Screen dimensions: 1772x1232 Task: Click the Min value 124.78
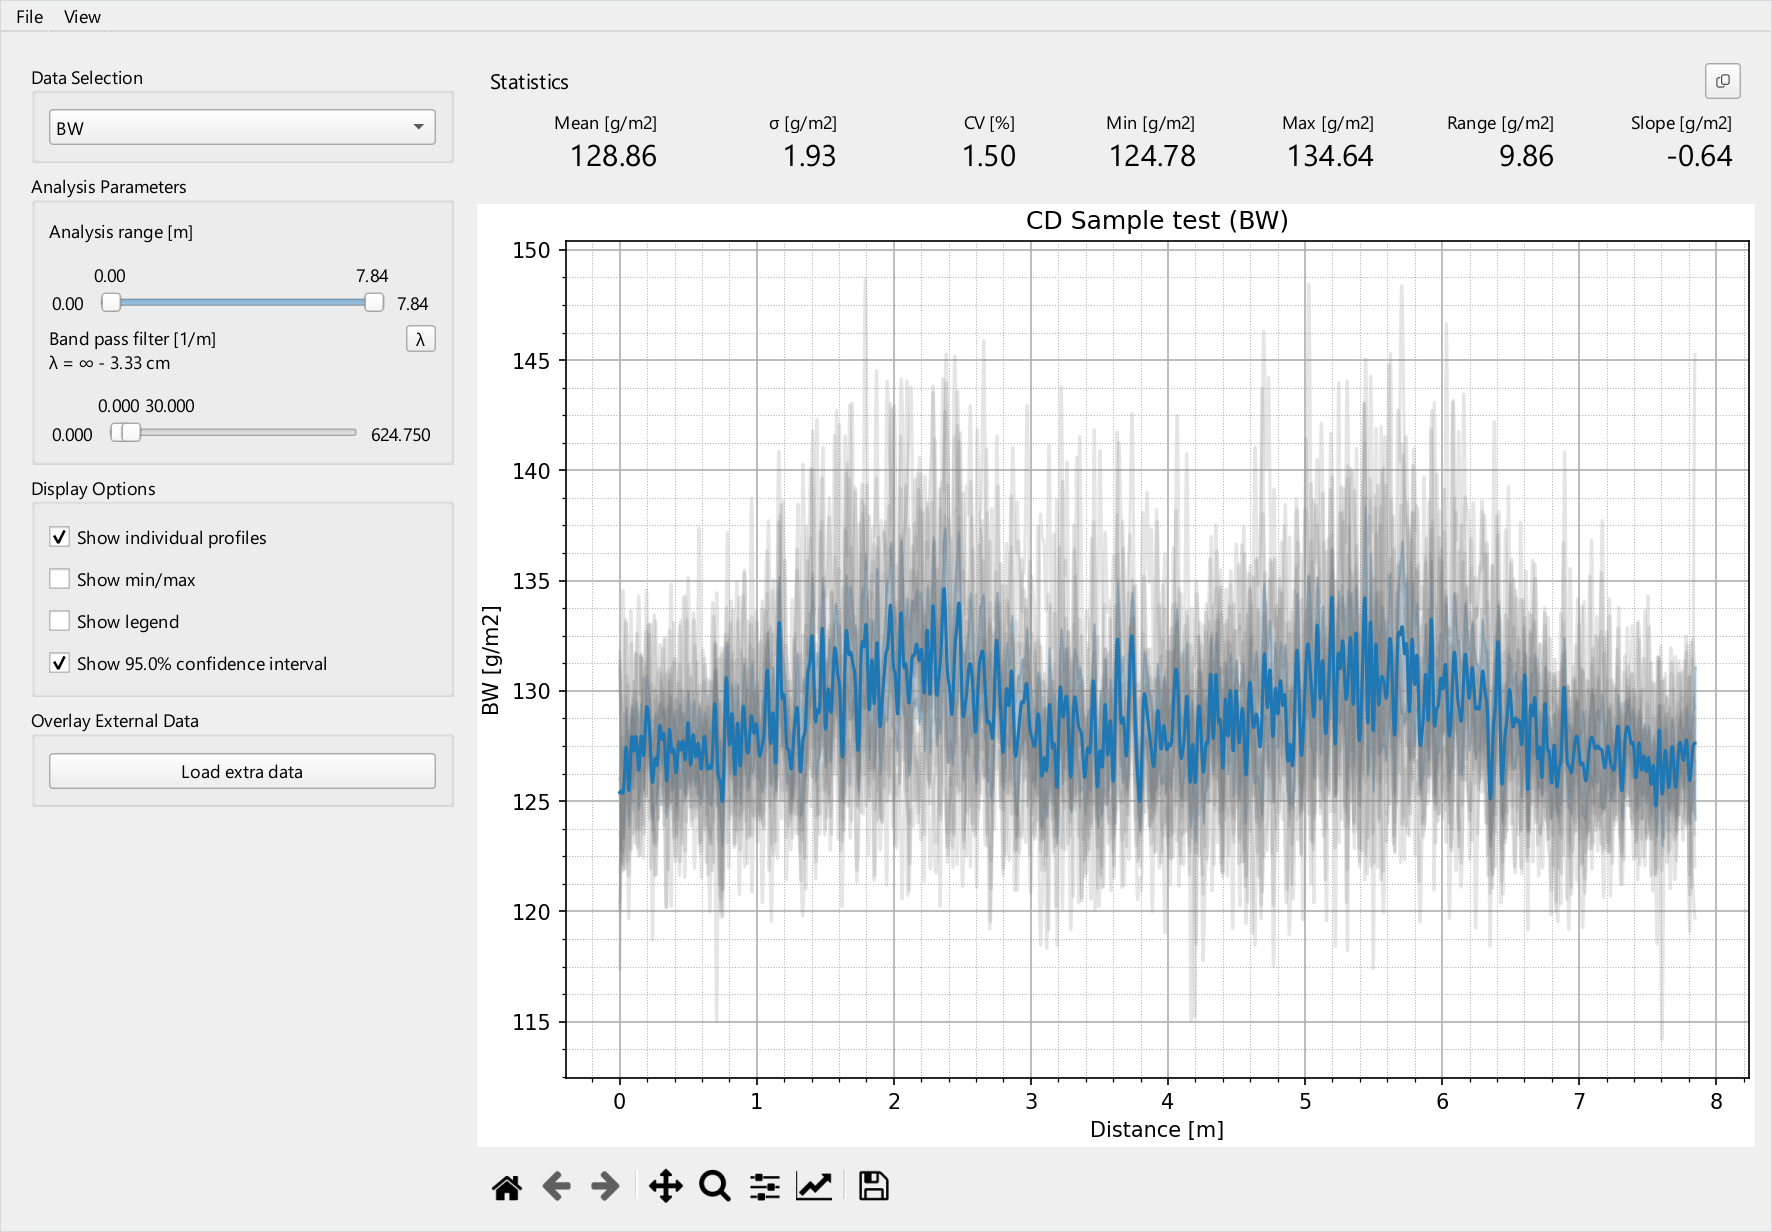[1152, 156]
